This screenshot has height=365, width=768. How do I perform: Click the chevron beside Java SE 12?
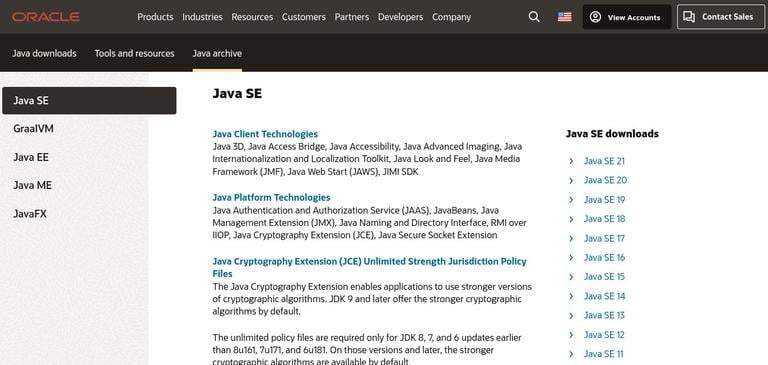(x=571, y=335)
